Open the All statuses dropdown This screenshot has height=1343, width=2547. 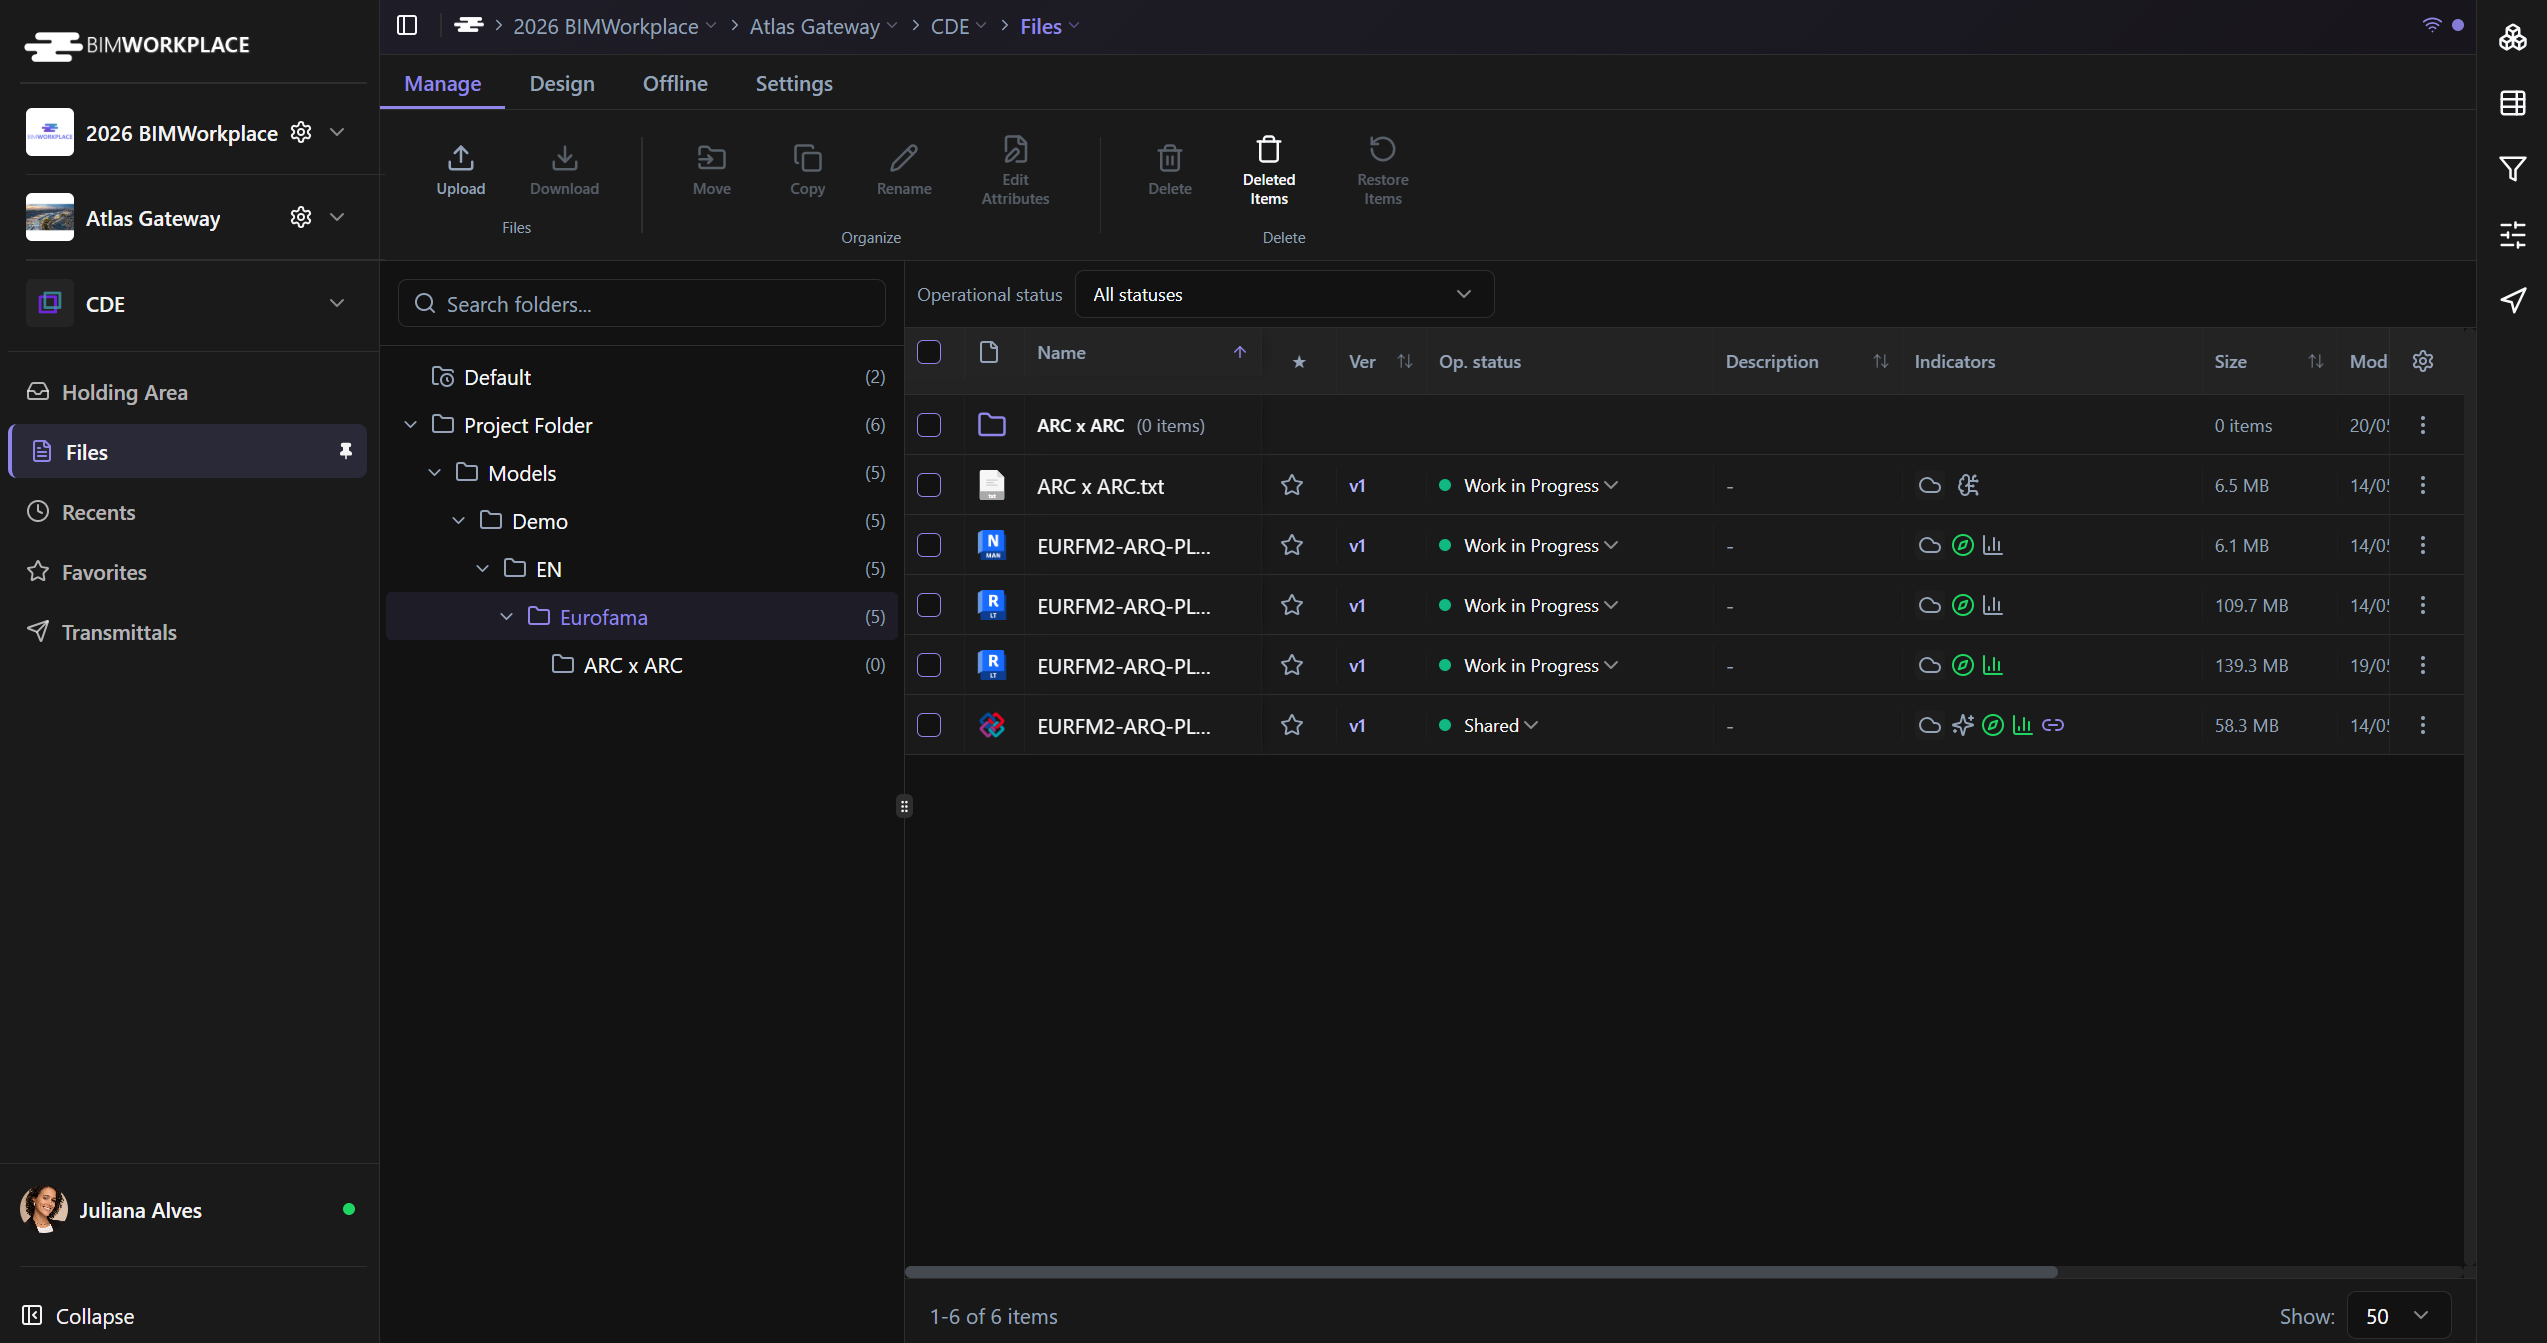1284,294
